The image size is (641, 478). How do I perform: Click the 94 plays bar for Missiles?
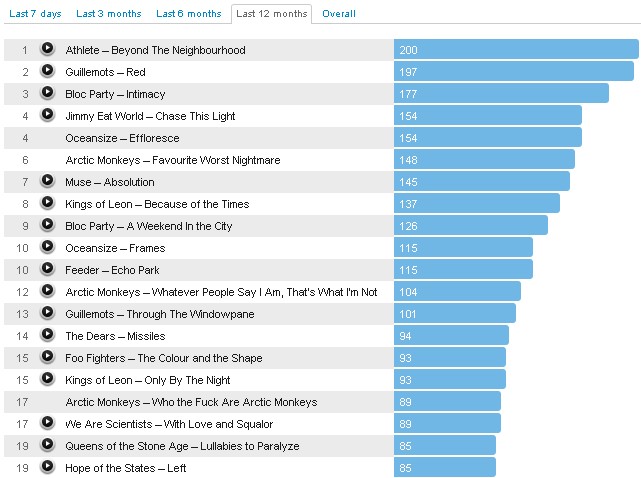pos(451,336)
